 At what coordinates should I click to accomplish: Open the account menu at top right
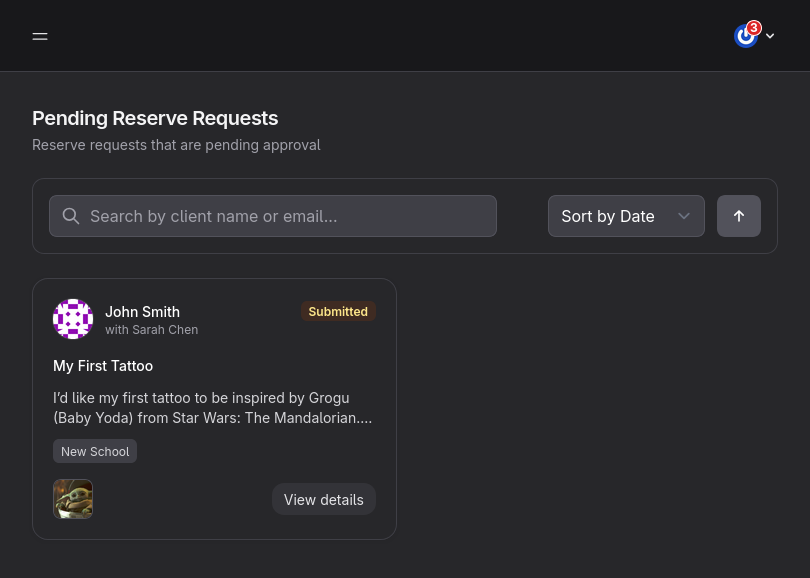pyautogui.click(x=753, y=36)
